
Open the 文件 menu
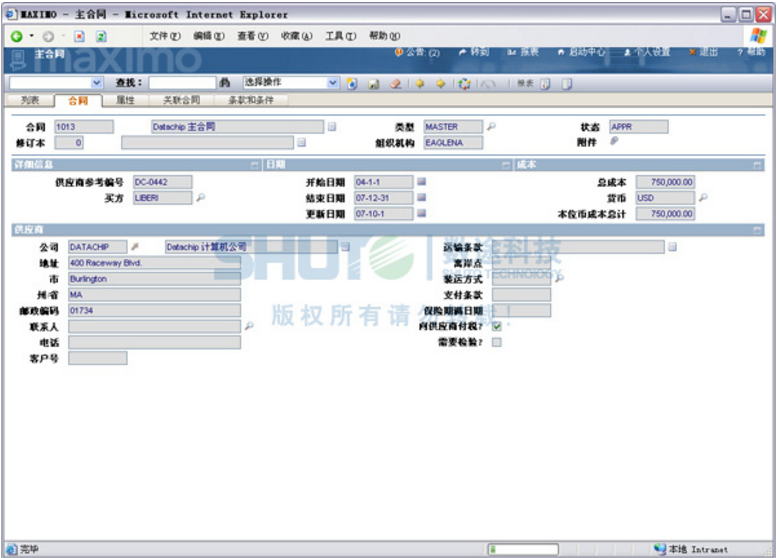pyautogui.click(x=165, y=36)
